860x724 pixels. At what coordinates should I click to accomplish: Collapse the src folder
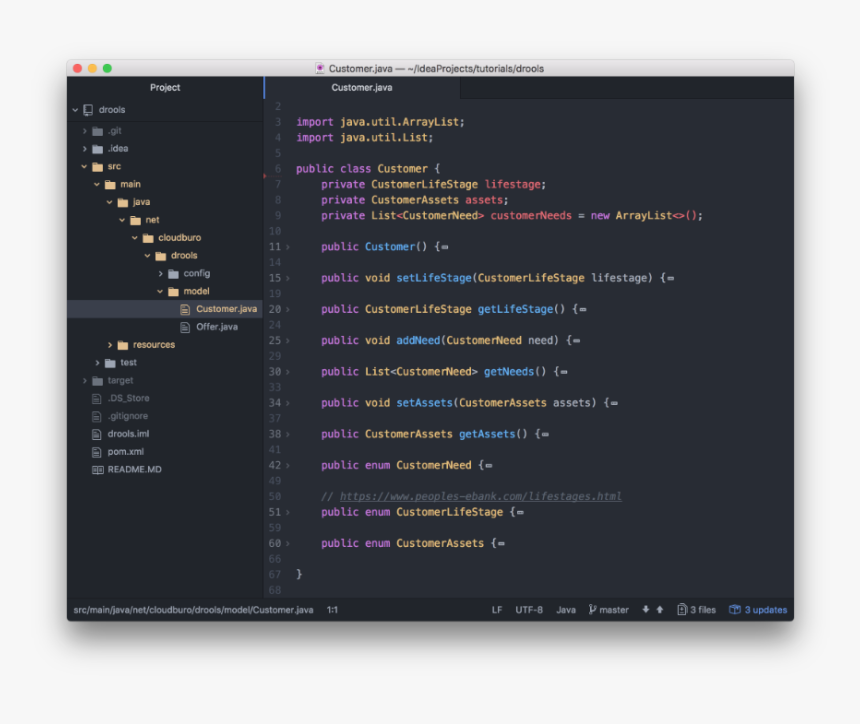[85, 167]
